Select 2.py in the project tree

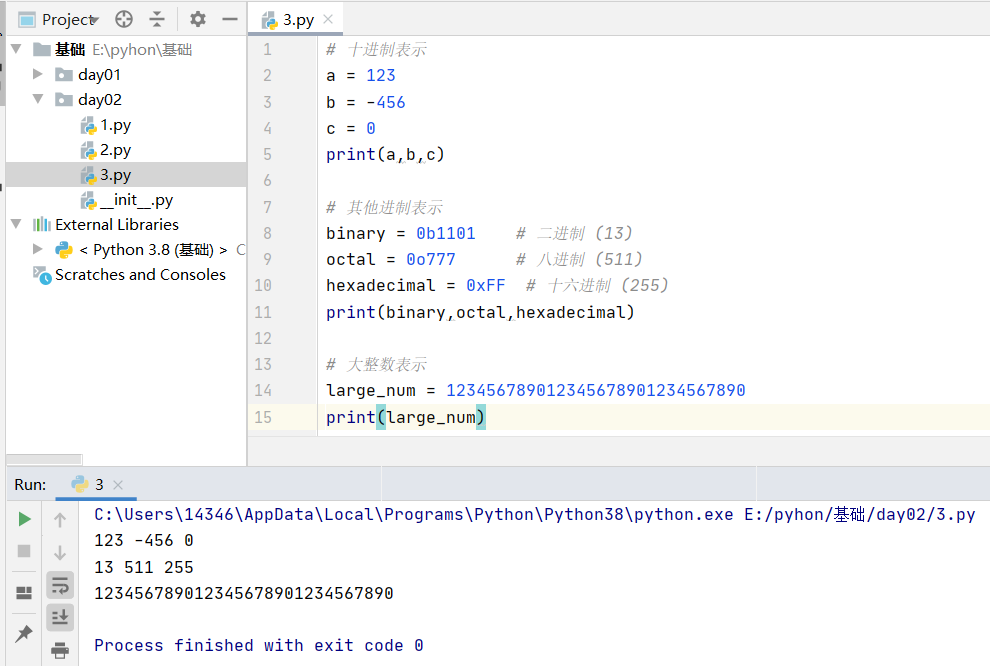116,149
